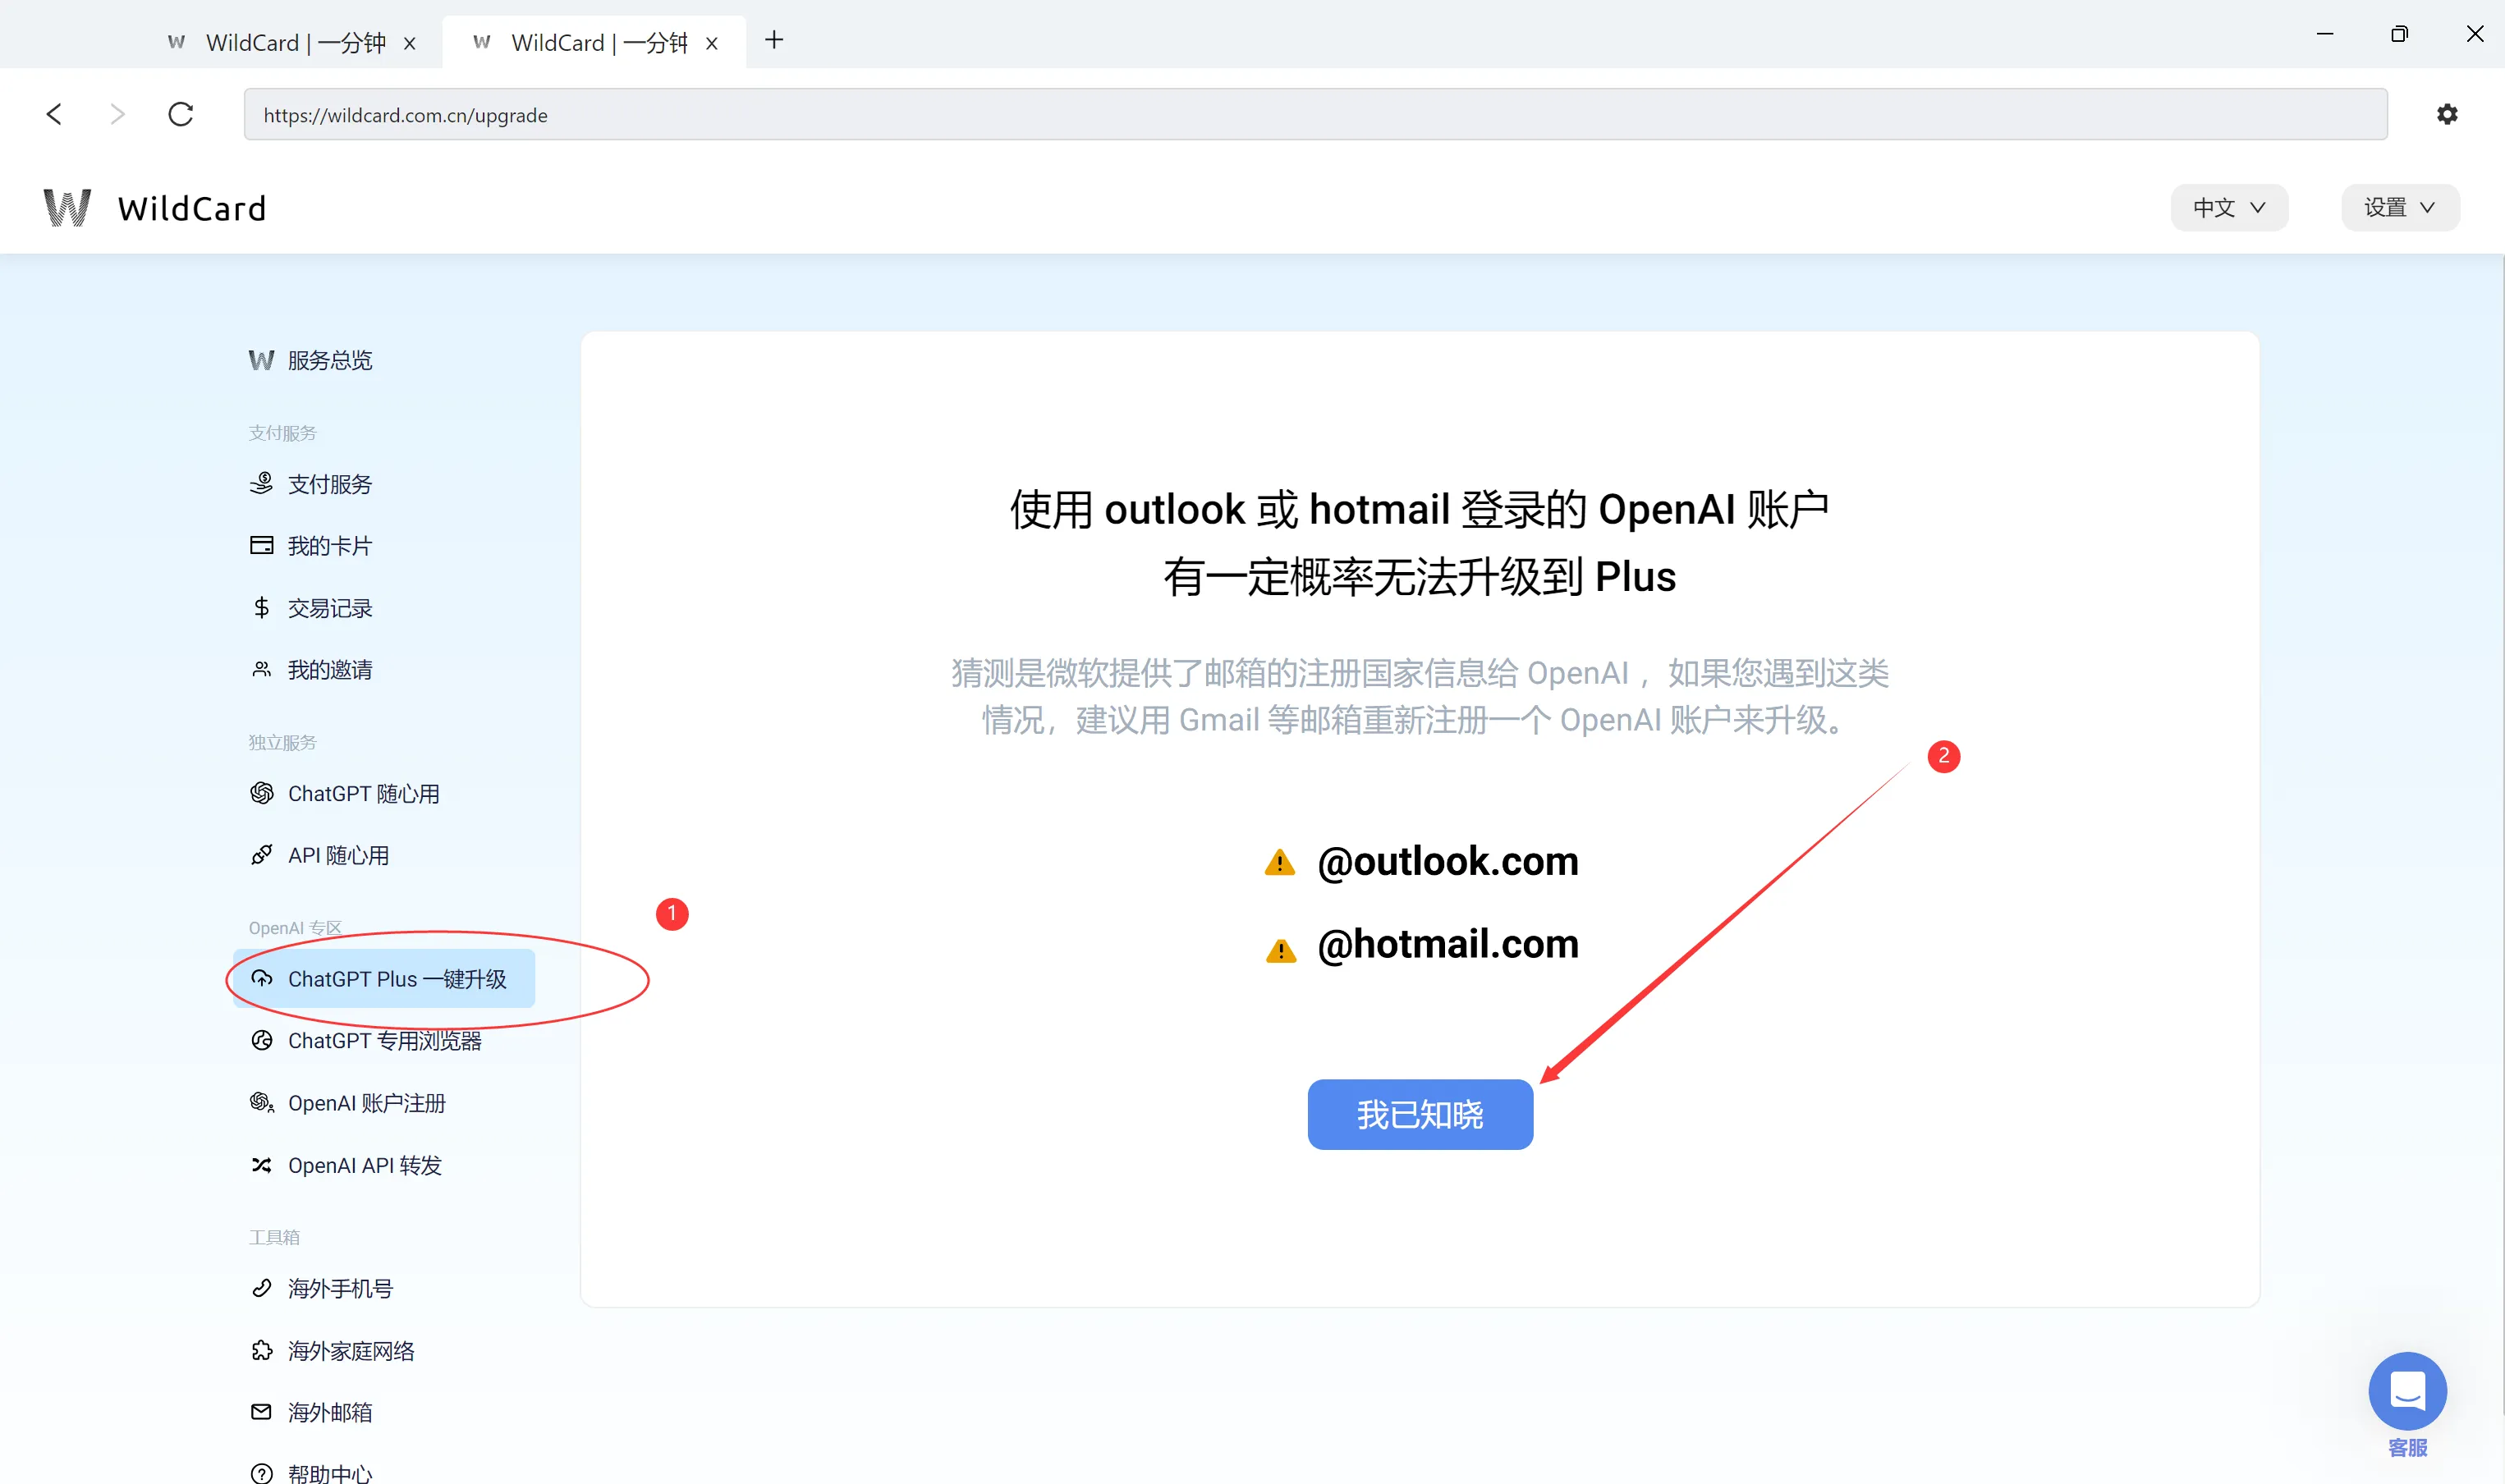
Task: Open 帮助中心 sidebar entry
Action: click(329, 1474)
